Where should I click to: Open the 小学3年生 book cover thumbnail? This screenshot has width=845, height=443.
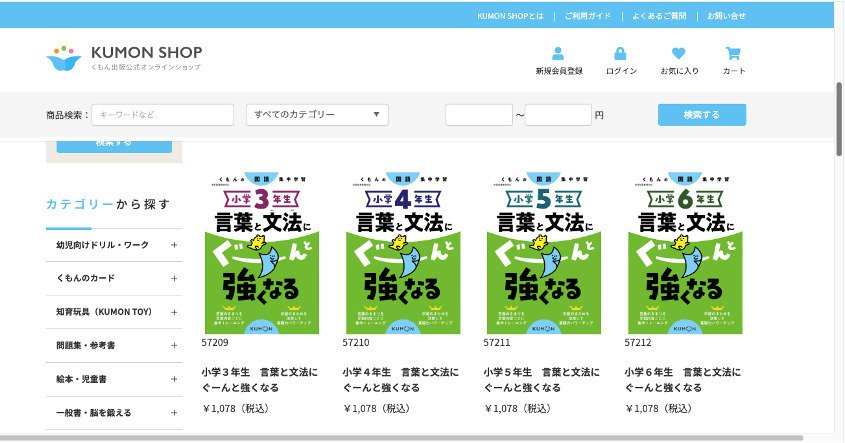(x=262, y=253)
